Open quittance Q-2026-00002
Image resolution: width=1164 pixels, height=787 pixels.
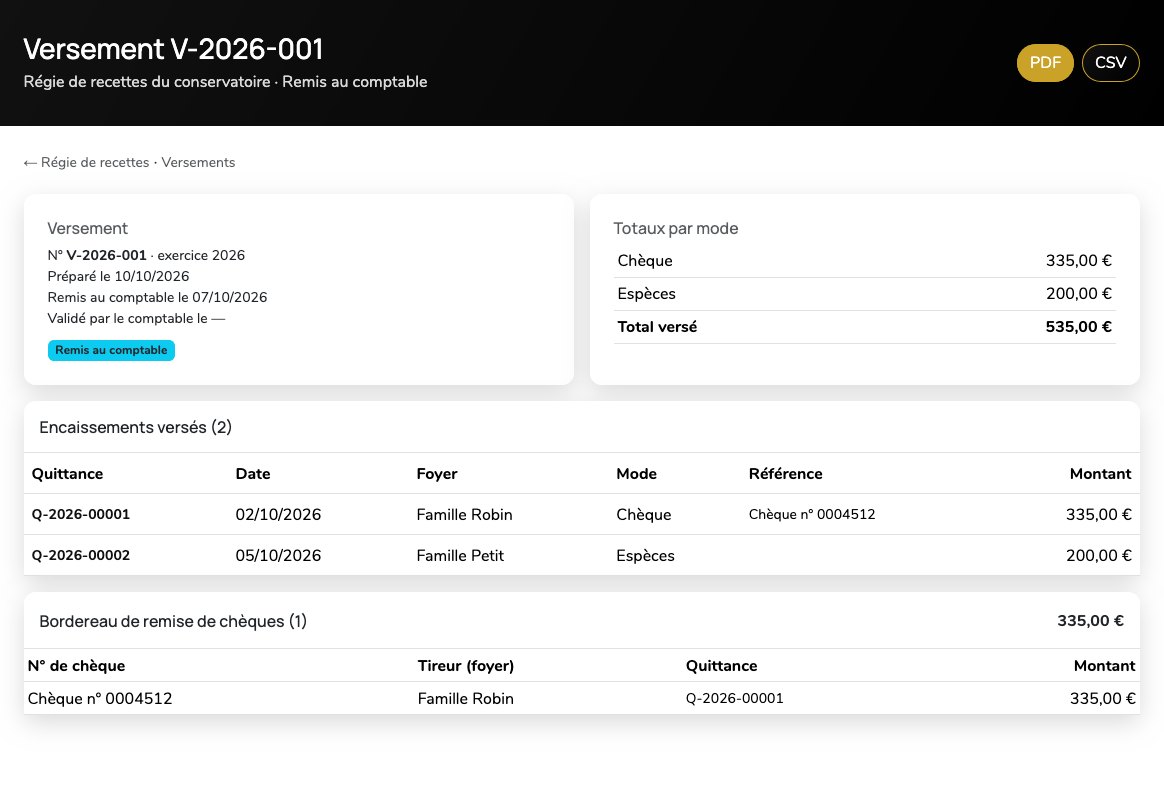click(81, 555)
